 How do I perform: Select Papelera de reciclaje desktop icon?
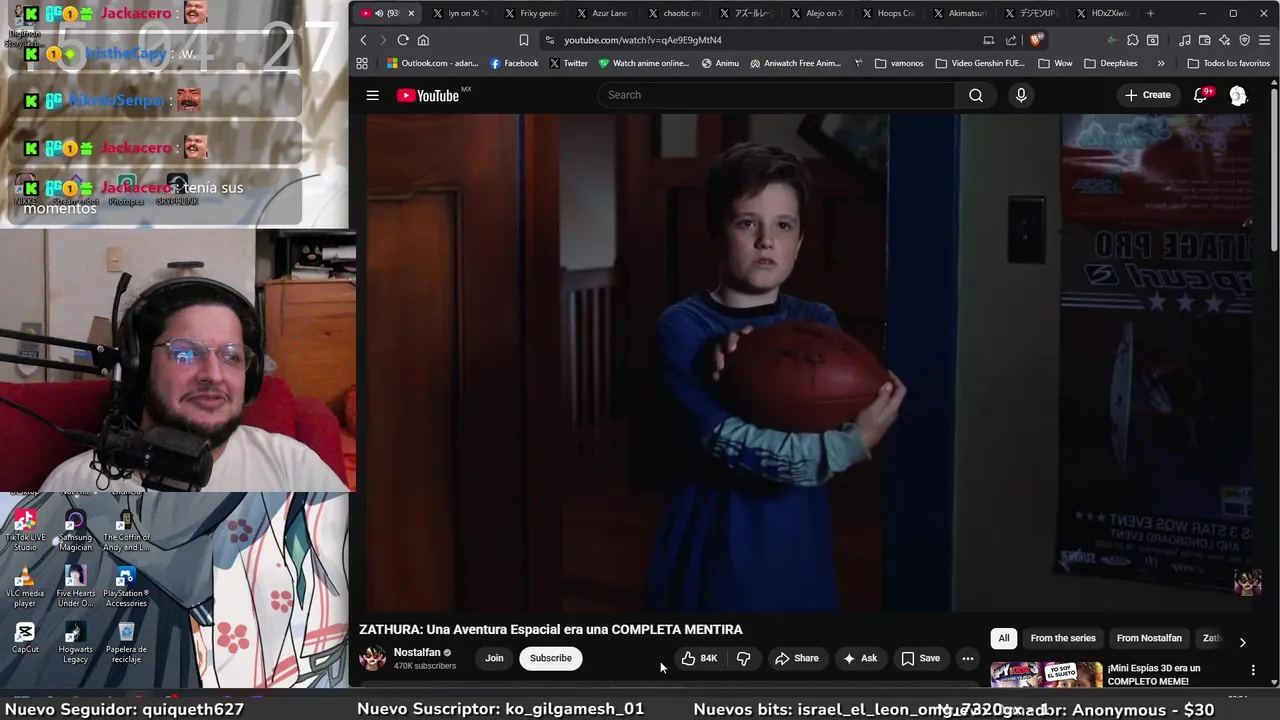pyautogui.click(x=126, y=642)
